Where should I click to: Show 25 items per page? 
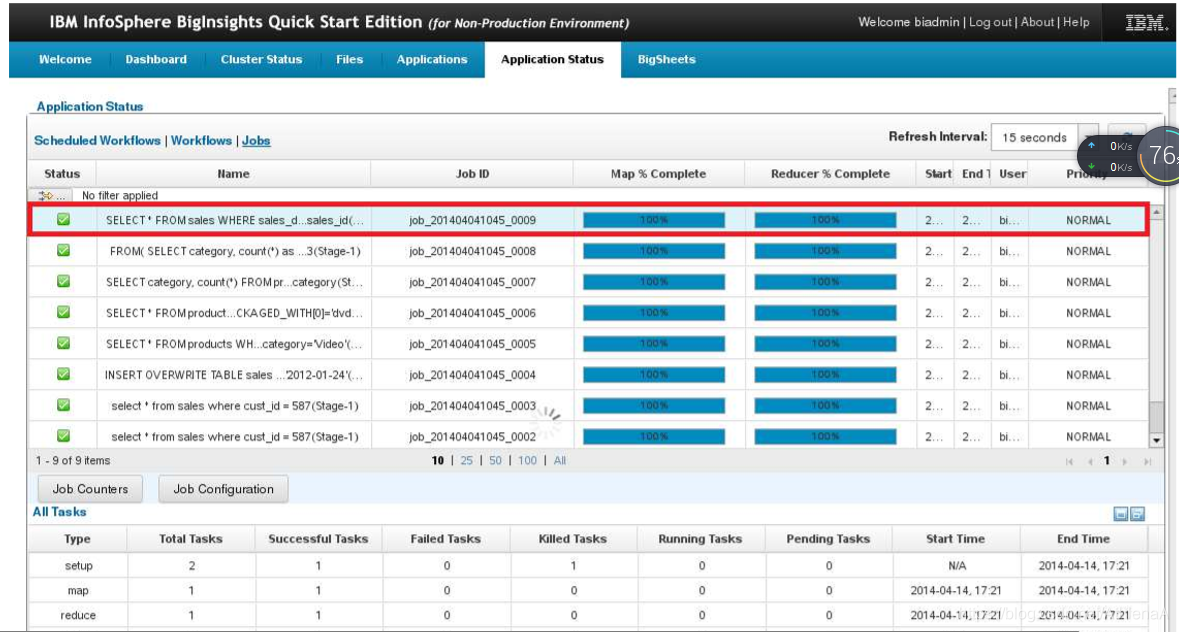pyautogui.click(x=466, y=461)
